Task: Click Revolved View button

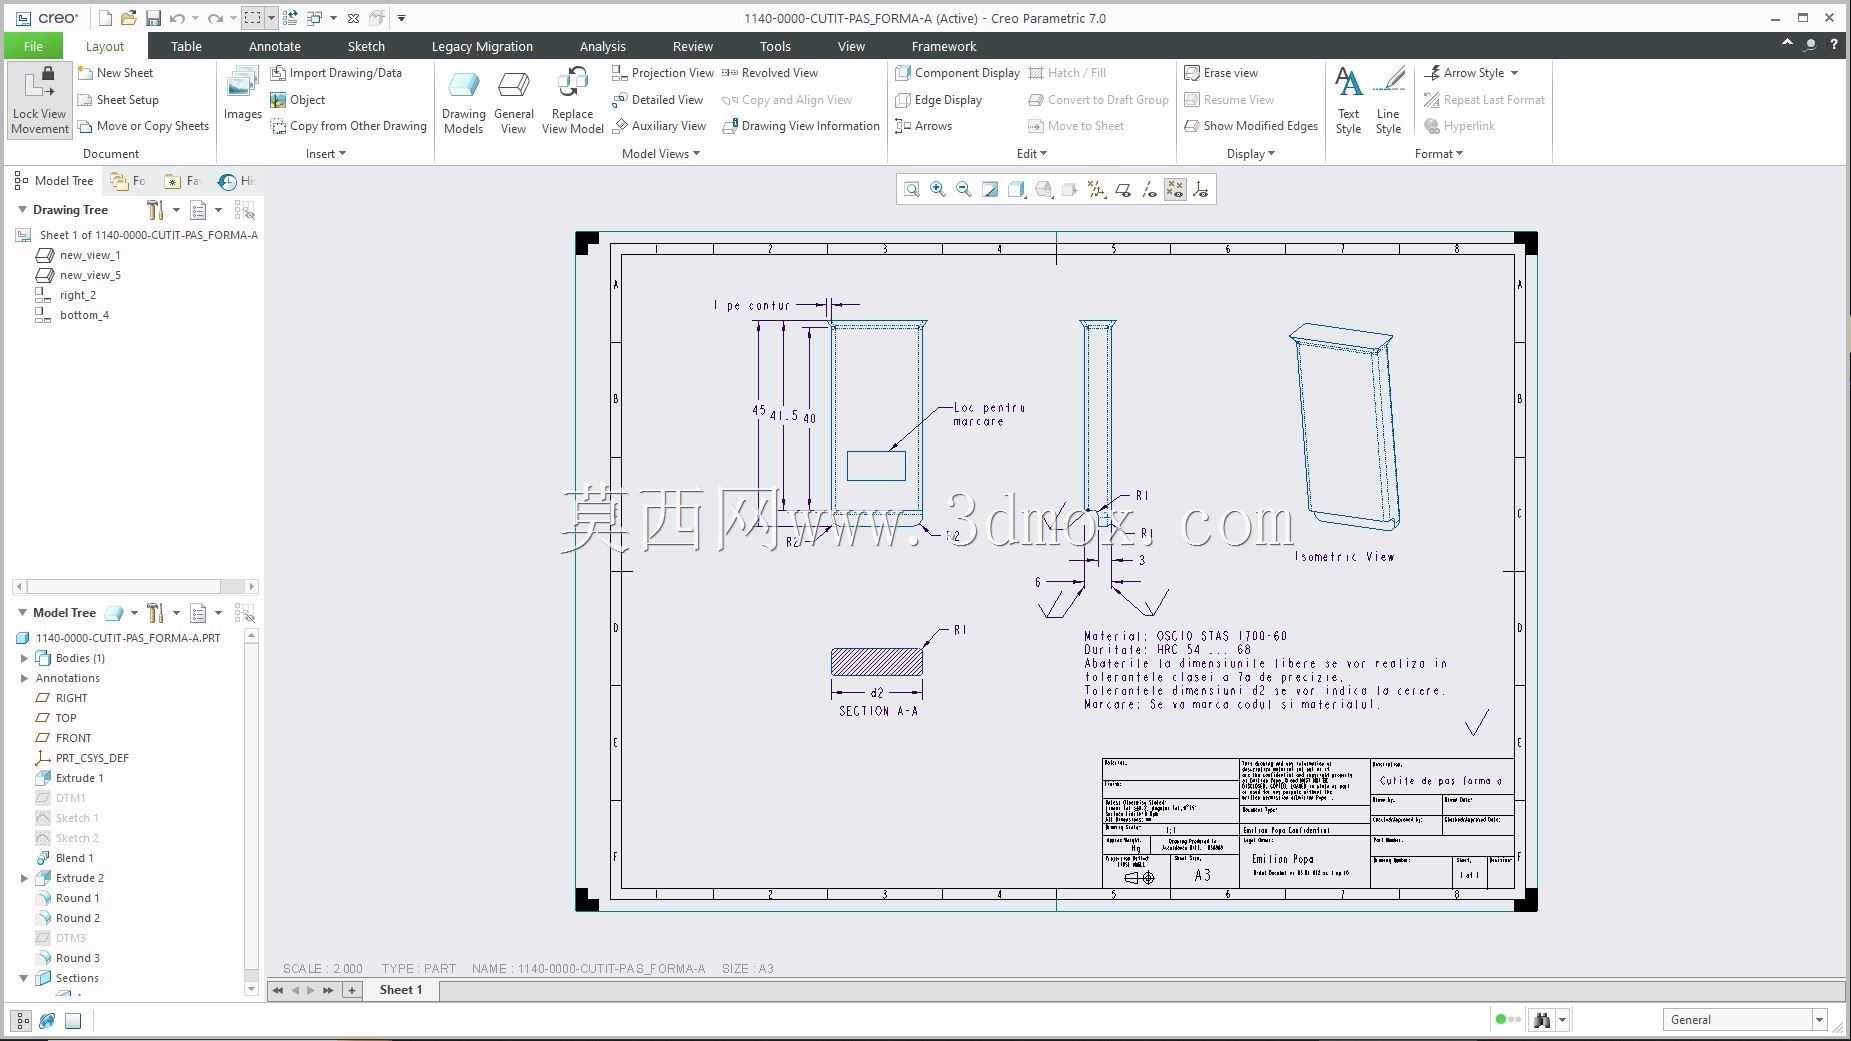Action: coord(771,73)
